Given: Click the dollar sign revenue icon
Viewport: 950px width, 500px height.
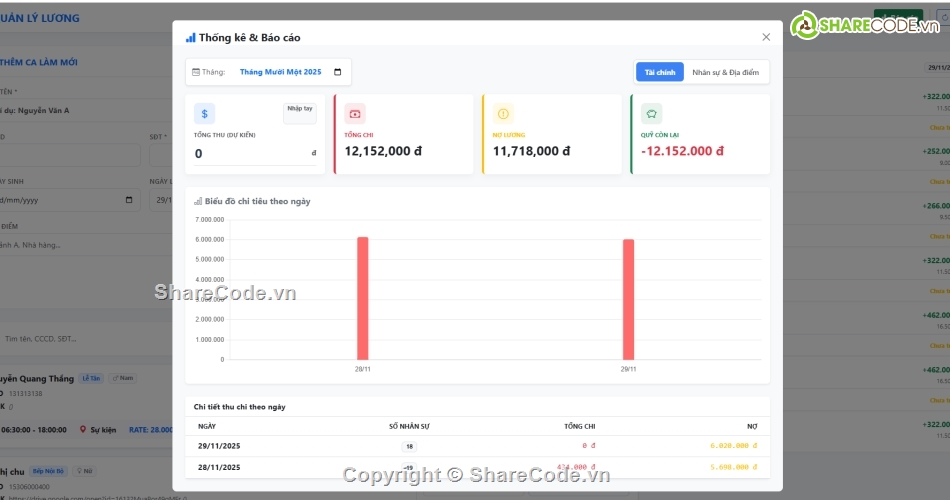Looking at the screenshot, I should coord(204,114).
